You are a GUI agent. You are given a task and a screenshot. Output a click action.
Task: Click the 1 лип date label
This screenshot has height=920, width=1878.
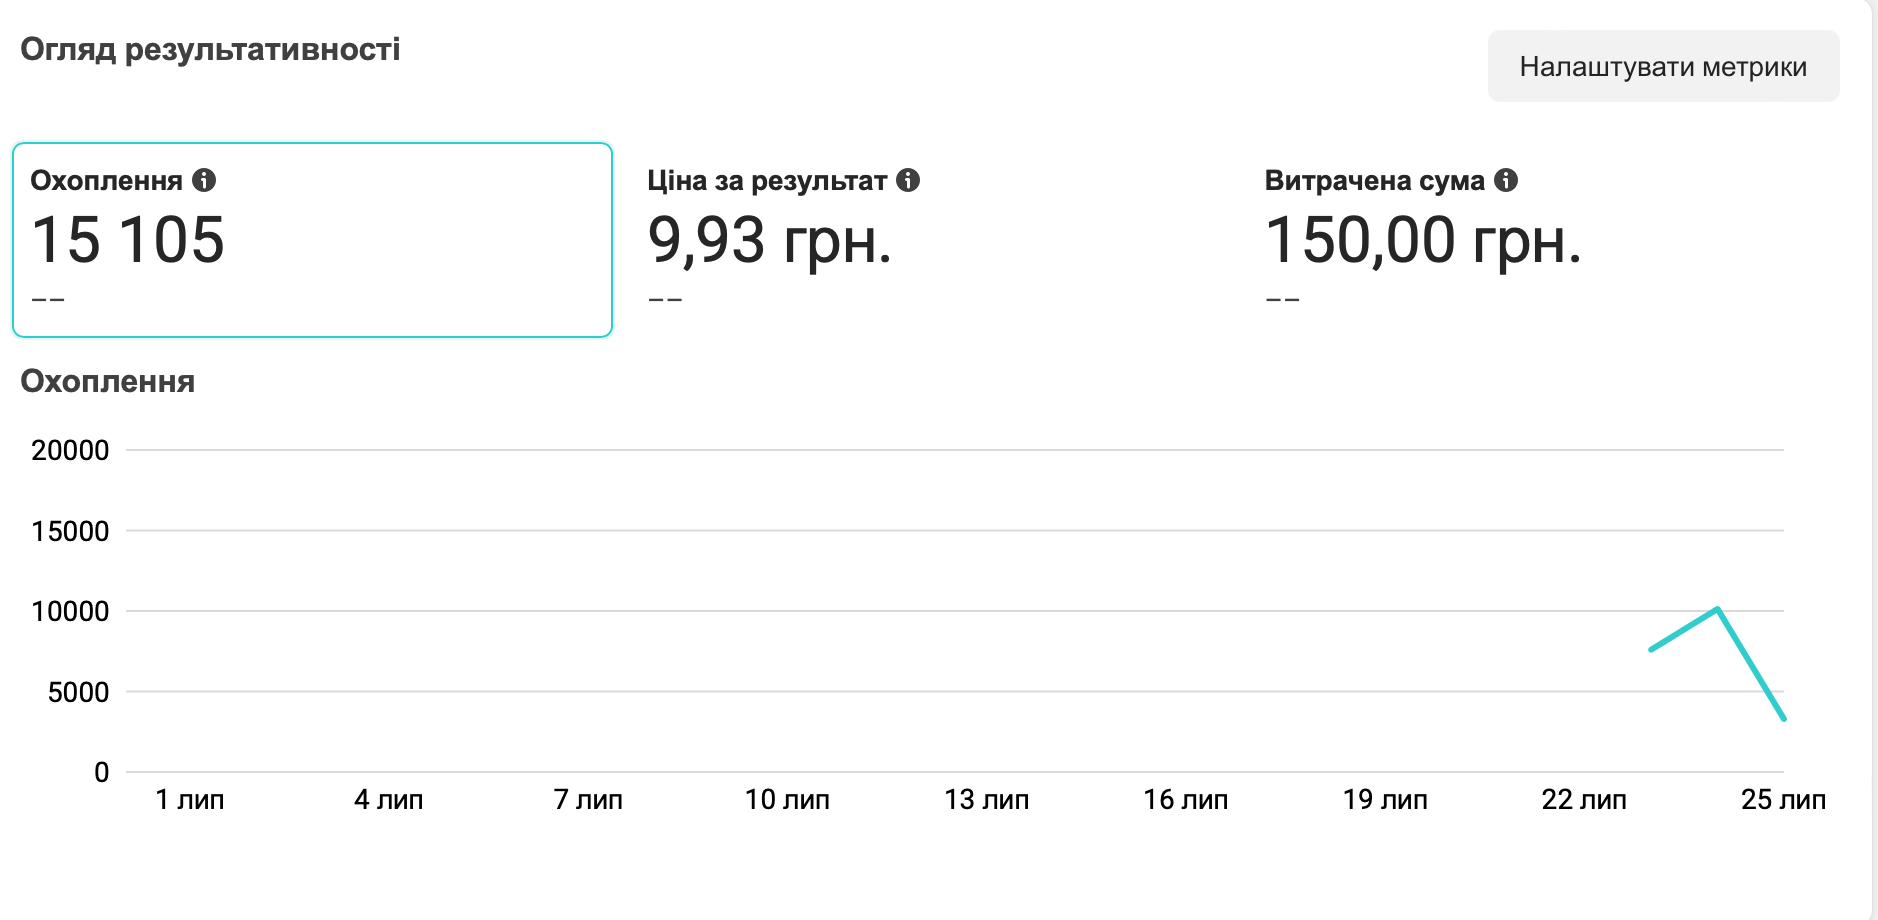[190, 800]
